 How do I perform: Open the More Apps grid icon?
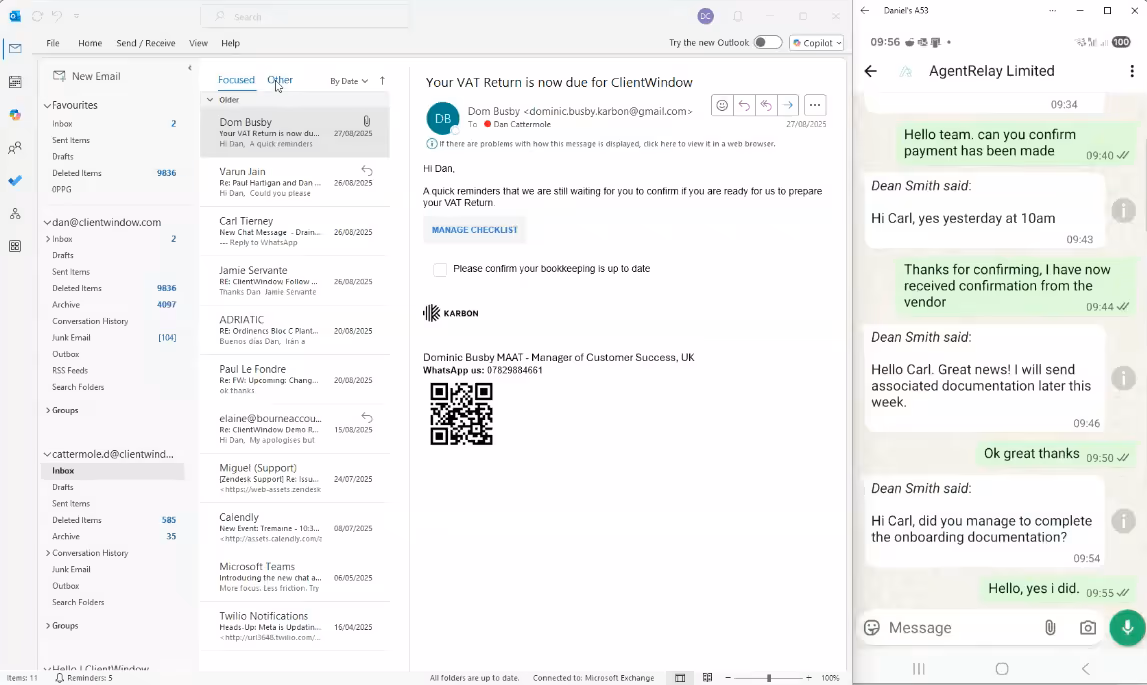point(15,246)
